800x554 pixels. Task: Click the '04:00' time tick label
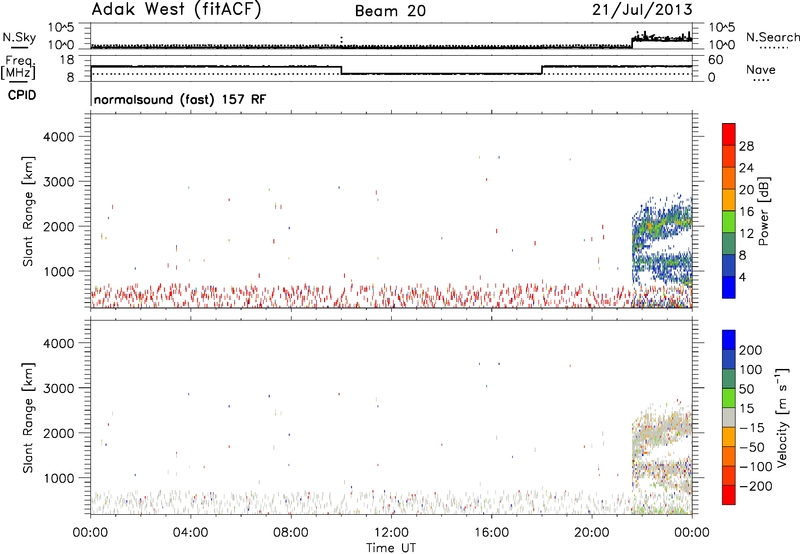[190, 533]
